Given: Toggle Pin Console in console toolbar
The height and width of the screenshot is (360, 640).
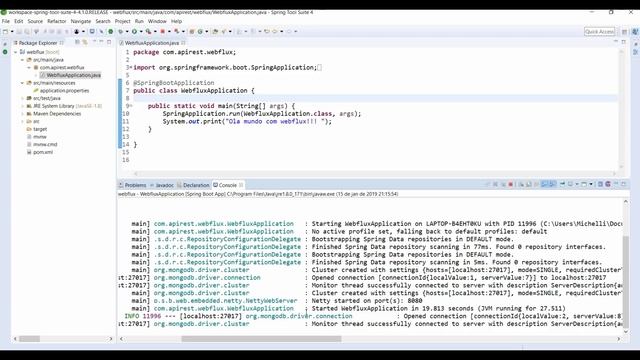Looking at the screenshot, I should click(562, 184).
